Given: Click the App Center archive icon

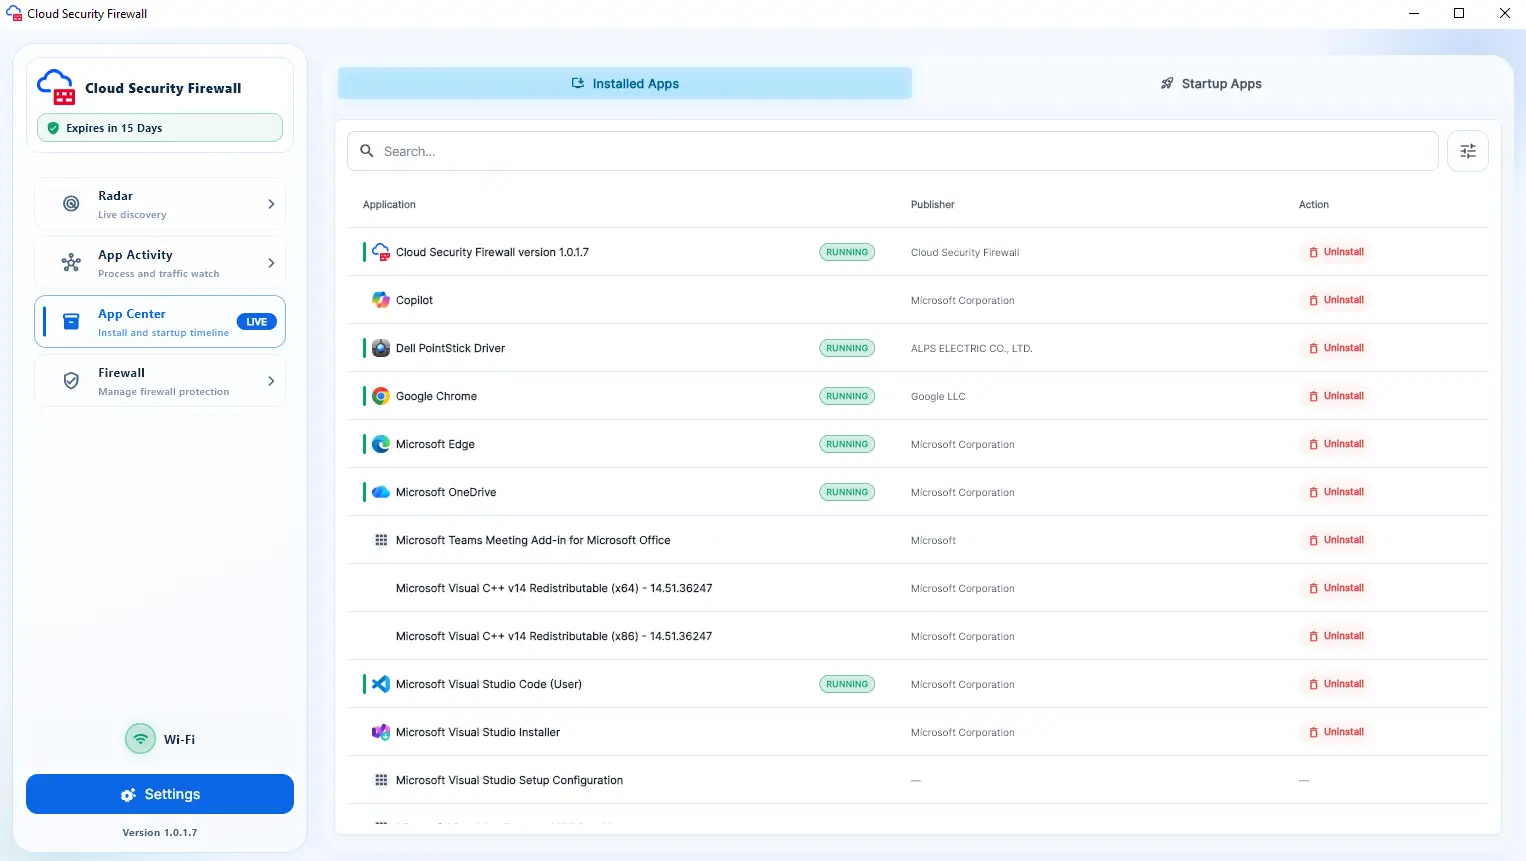Looking at the screenshot, I should tap(71, 322).
